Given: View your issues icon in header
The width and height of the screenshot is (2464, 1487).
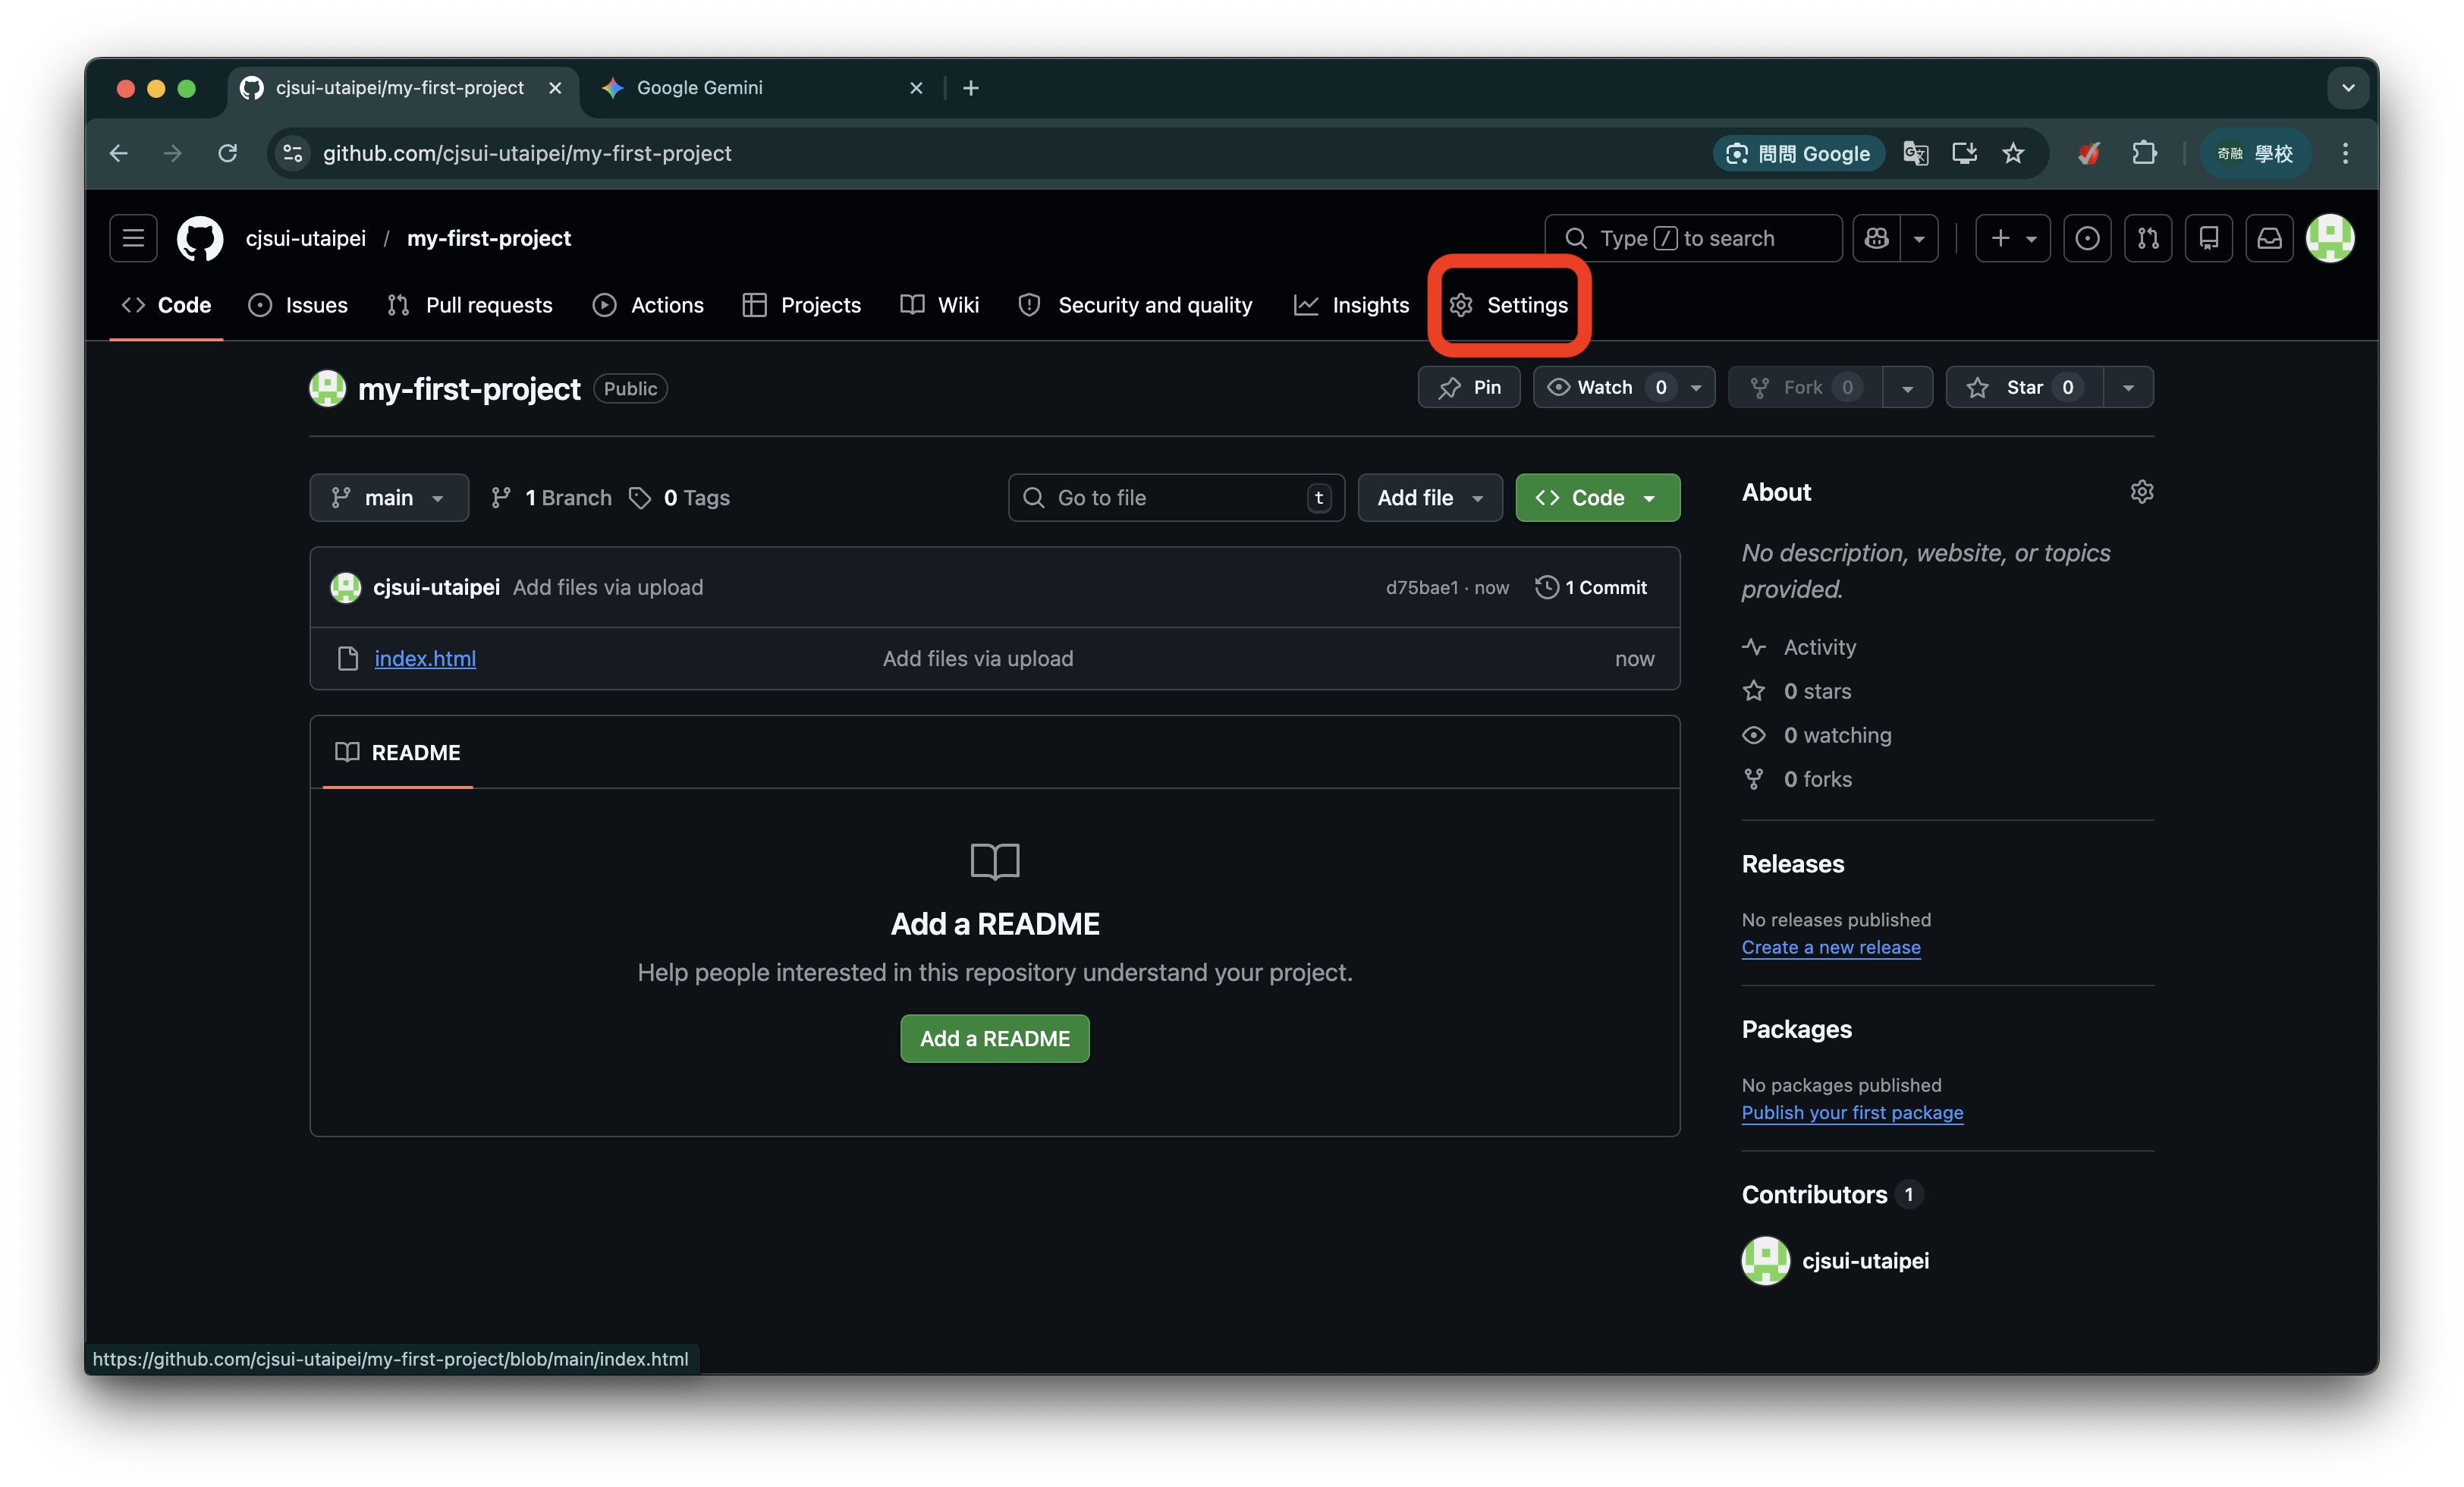Looking at the screenshot, I should 2087,238.
